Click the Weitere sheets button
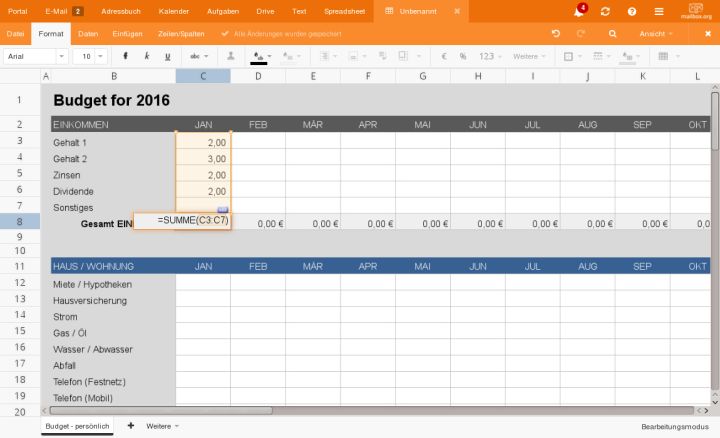720x438 pixels. coord(161,426)
